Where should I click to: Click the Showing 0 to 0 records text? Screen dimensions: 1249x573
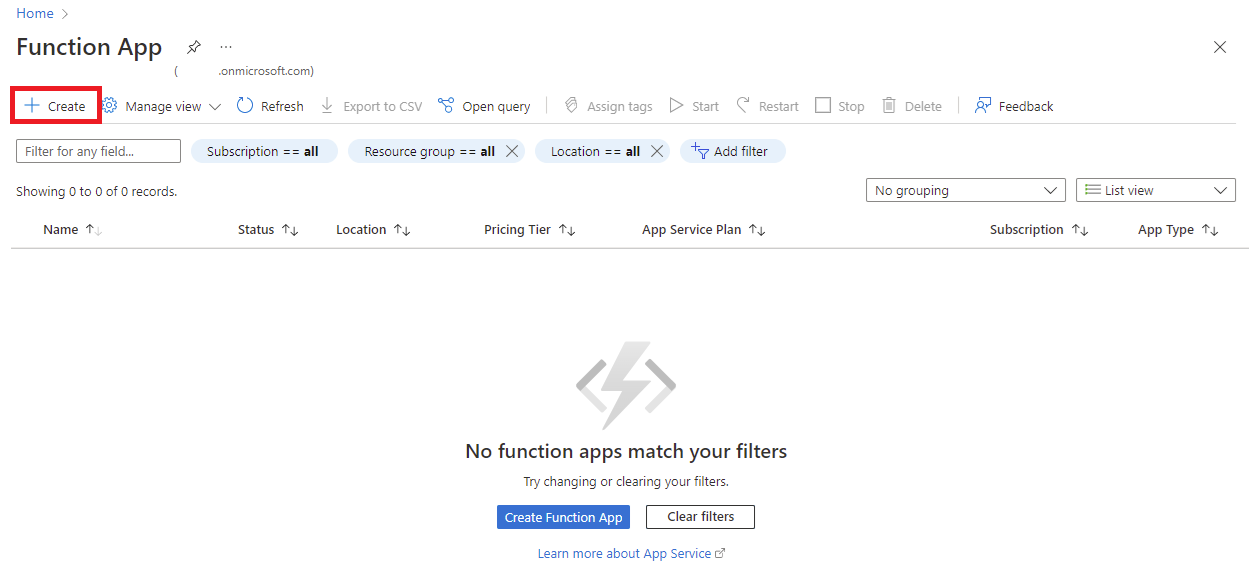point(96,191)
